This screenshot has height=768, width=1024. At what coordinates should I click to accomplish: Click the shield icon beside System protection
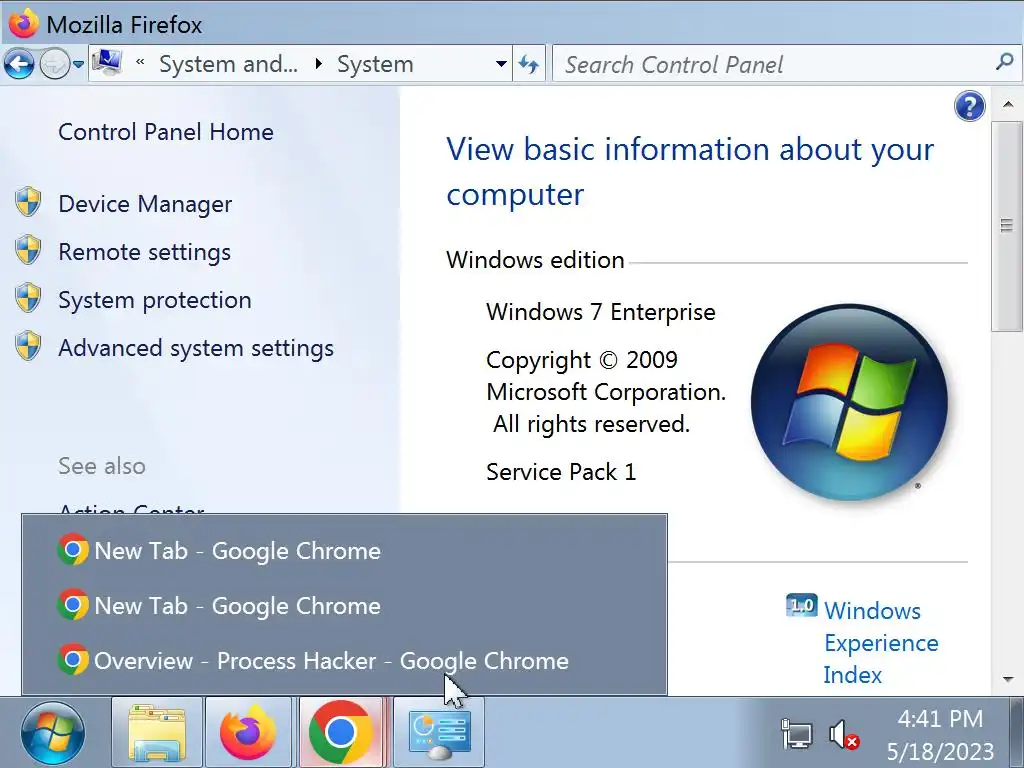coord(28,298)
